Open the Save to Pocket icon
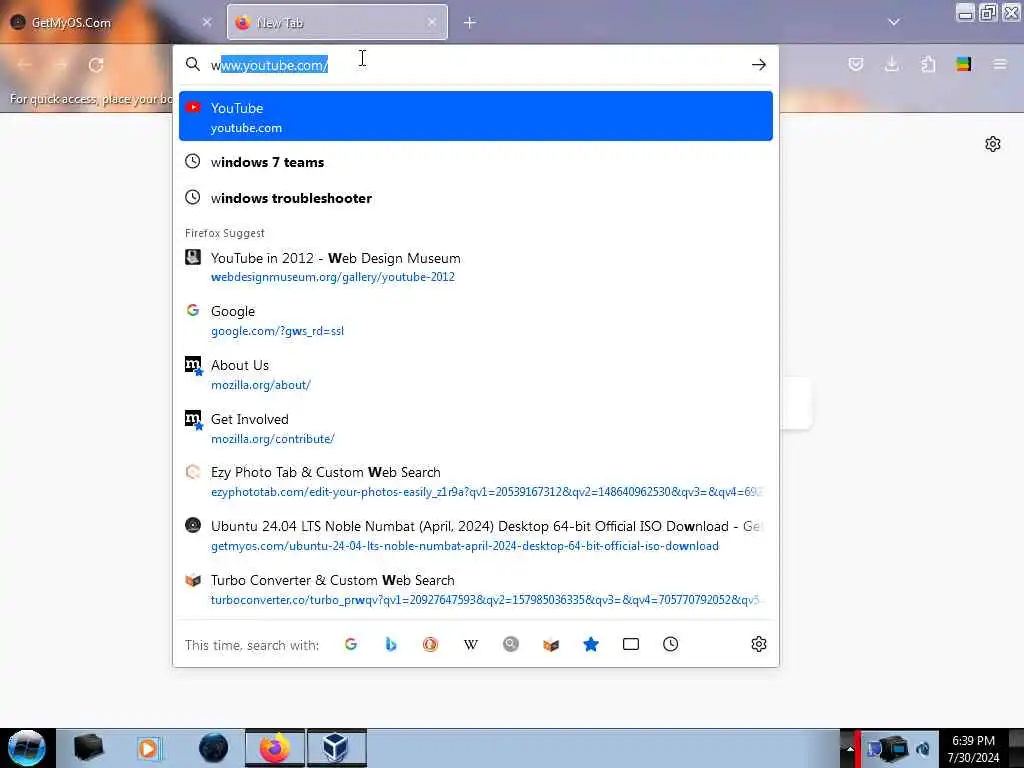Viewport: 1024px width, 768px height. [x=856, y=64]
